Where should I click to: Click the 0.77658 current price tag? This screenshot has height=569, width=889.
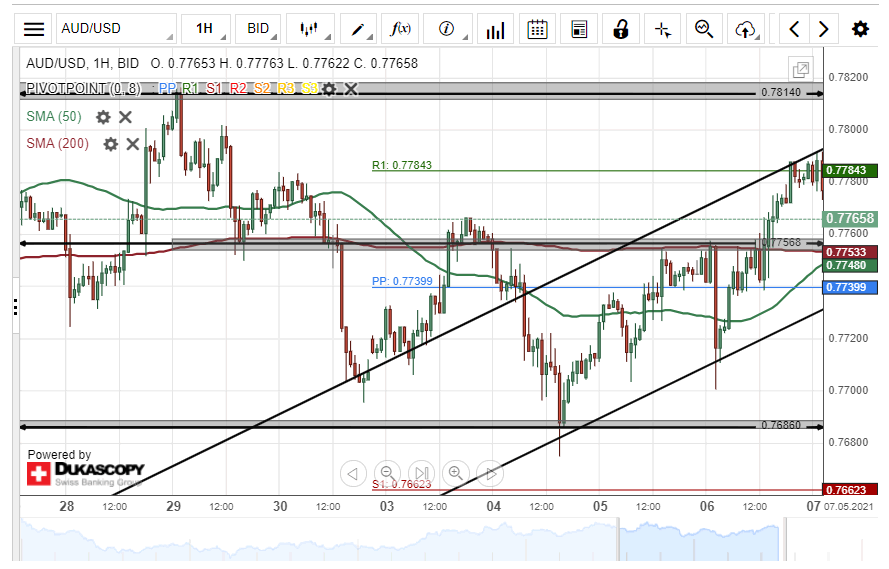(x=850, y=219)
